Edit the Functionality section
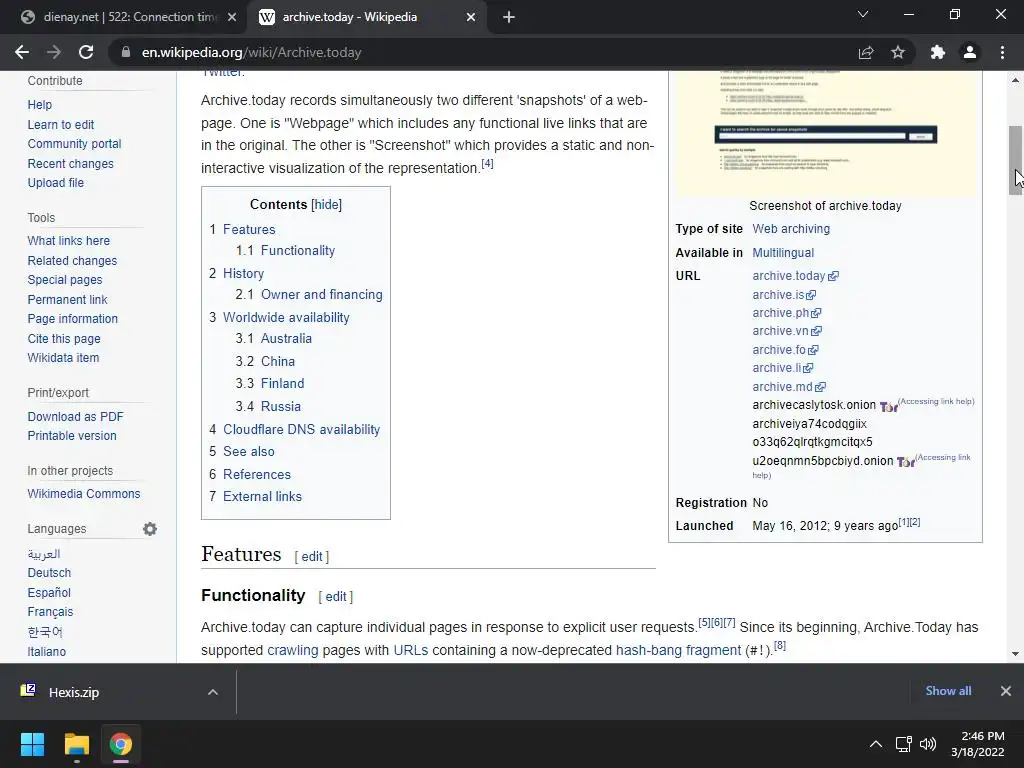The image size is (1024, 768). (x=336, y=596)
